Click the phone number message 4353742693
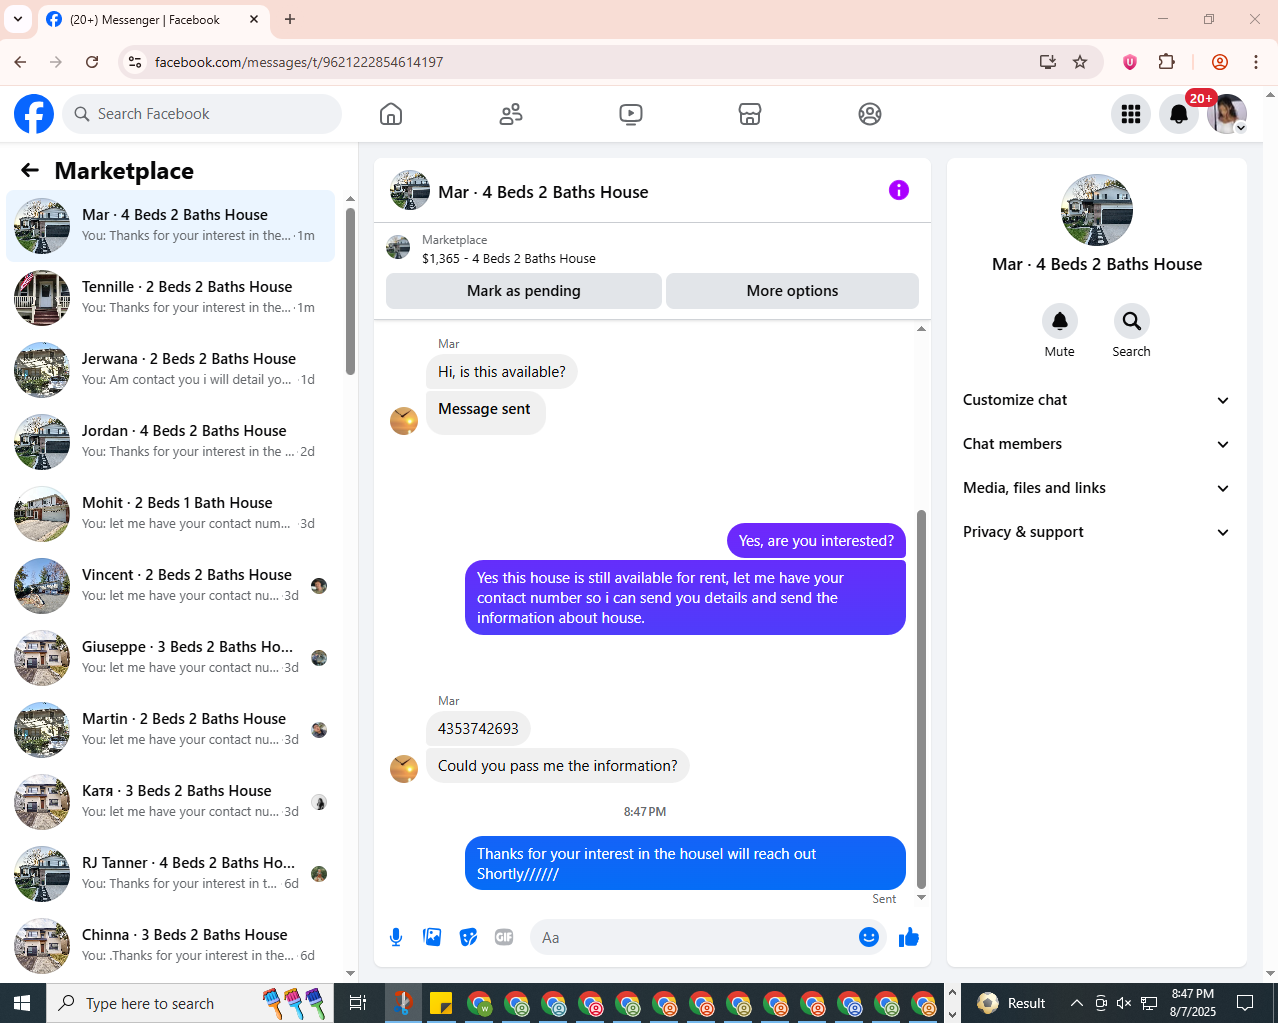The width and height of the screenshot is (1278, 1023). pos(478,729)
